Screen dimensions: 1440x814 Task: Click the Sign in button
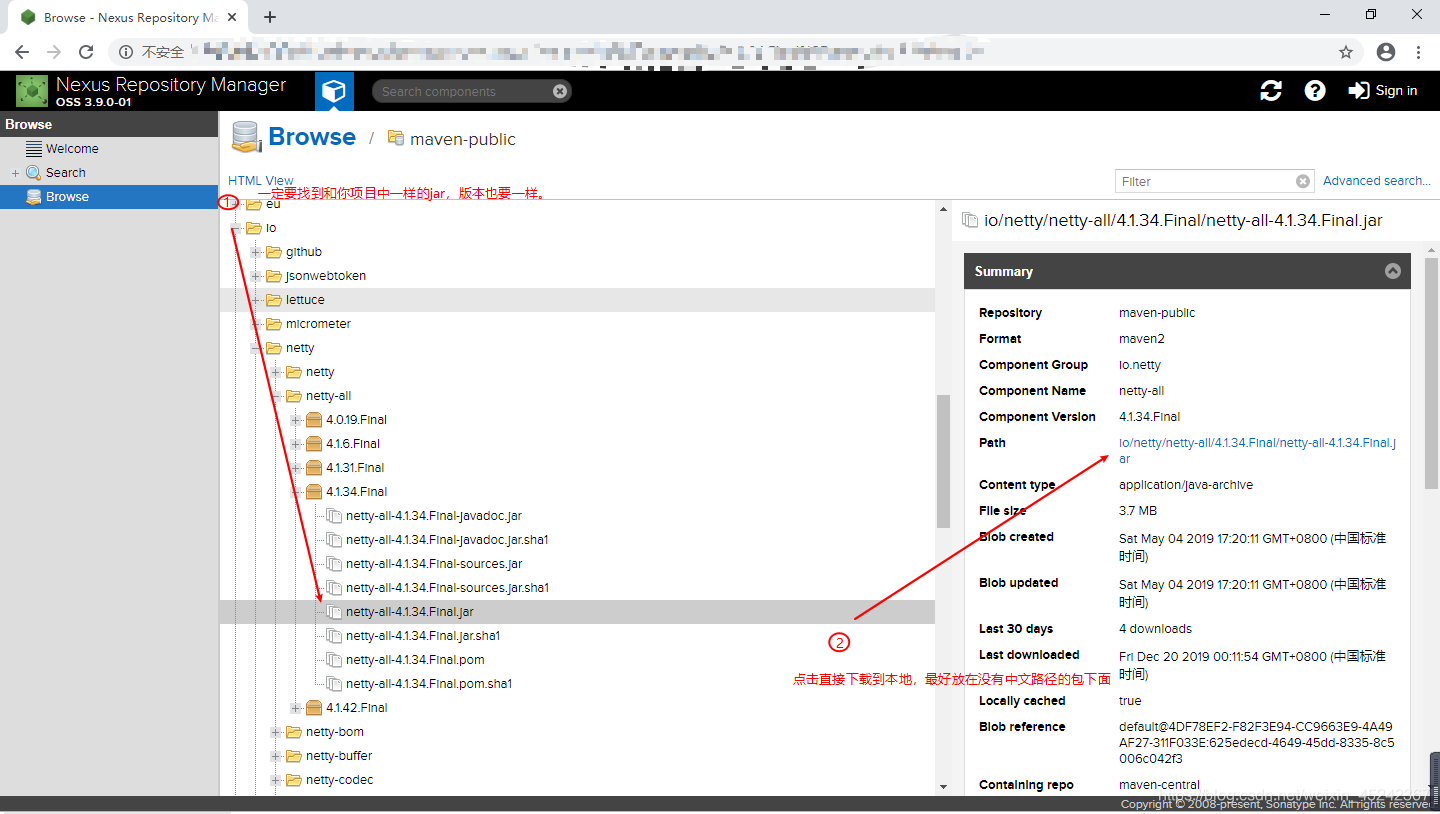1383,91
